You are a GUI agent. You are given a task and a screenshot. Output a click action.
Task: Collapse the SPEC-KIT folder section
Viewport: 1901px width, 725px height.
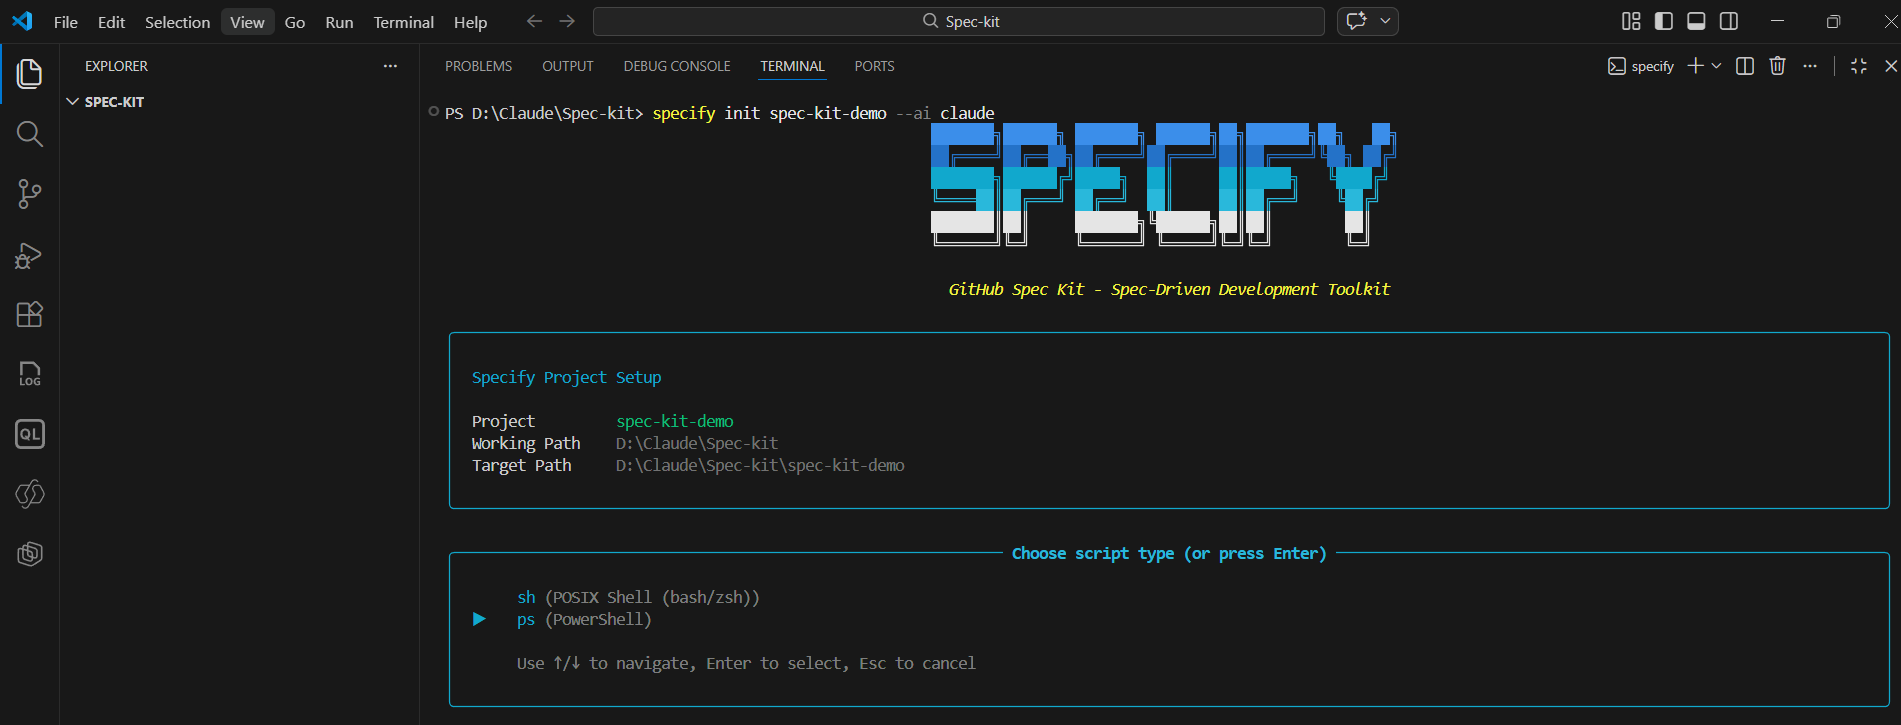(73, 102)
